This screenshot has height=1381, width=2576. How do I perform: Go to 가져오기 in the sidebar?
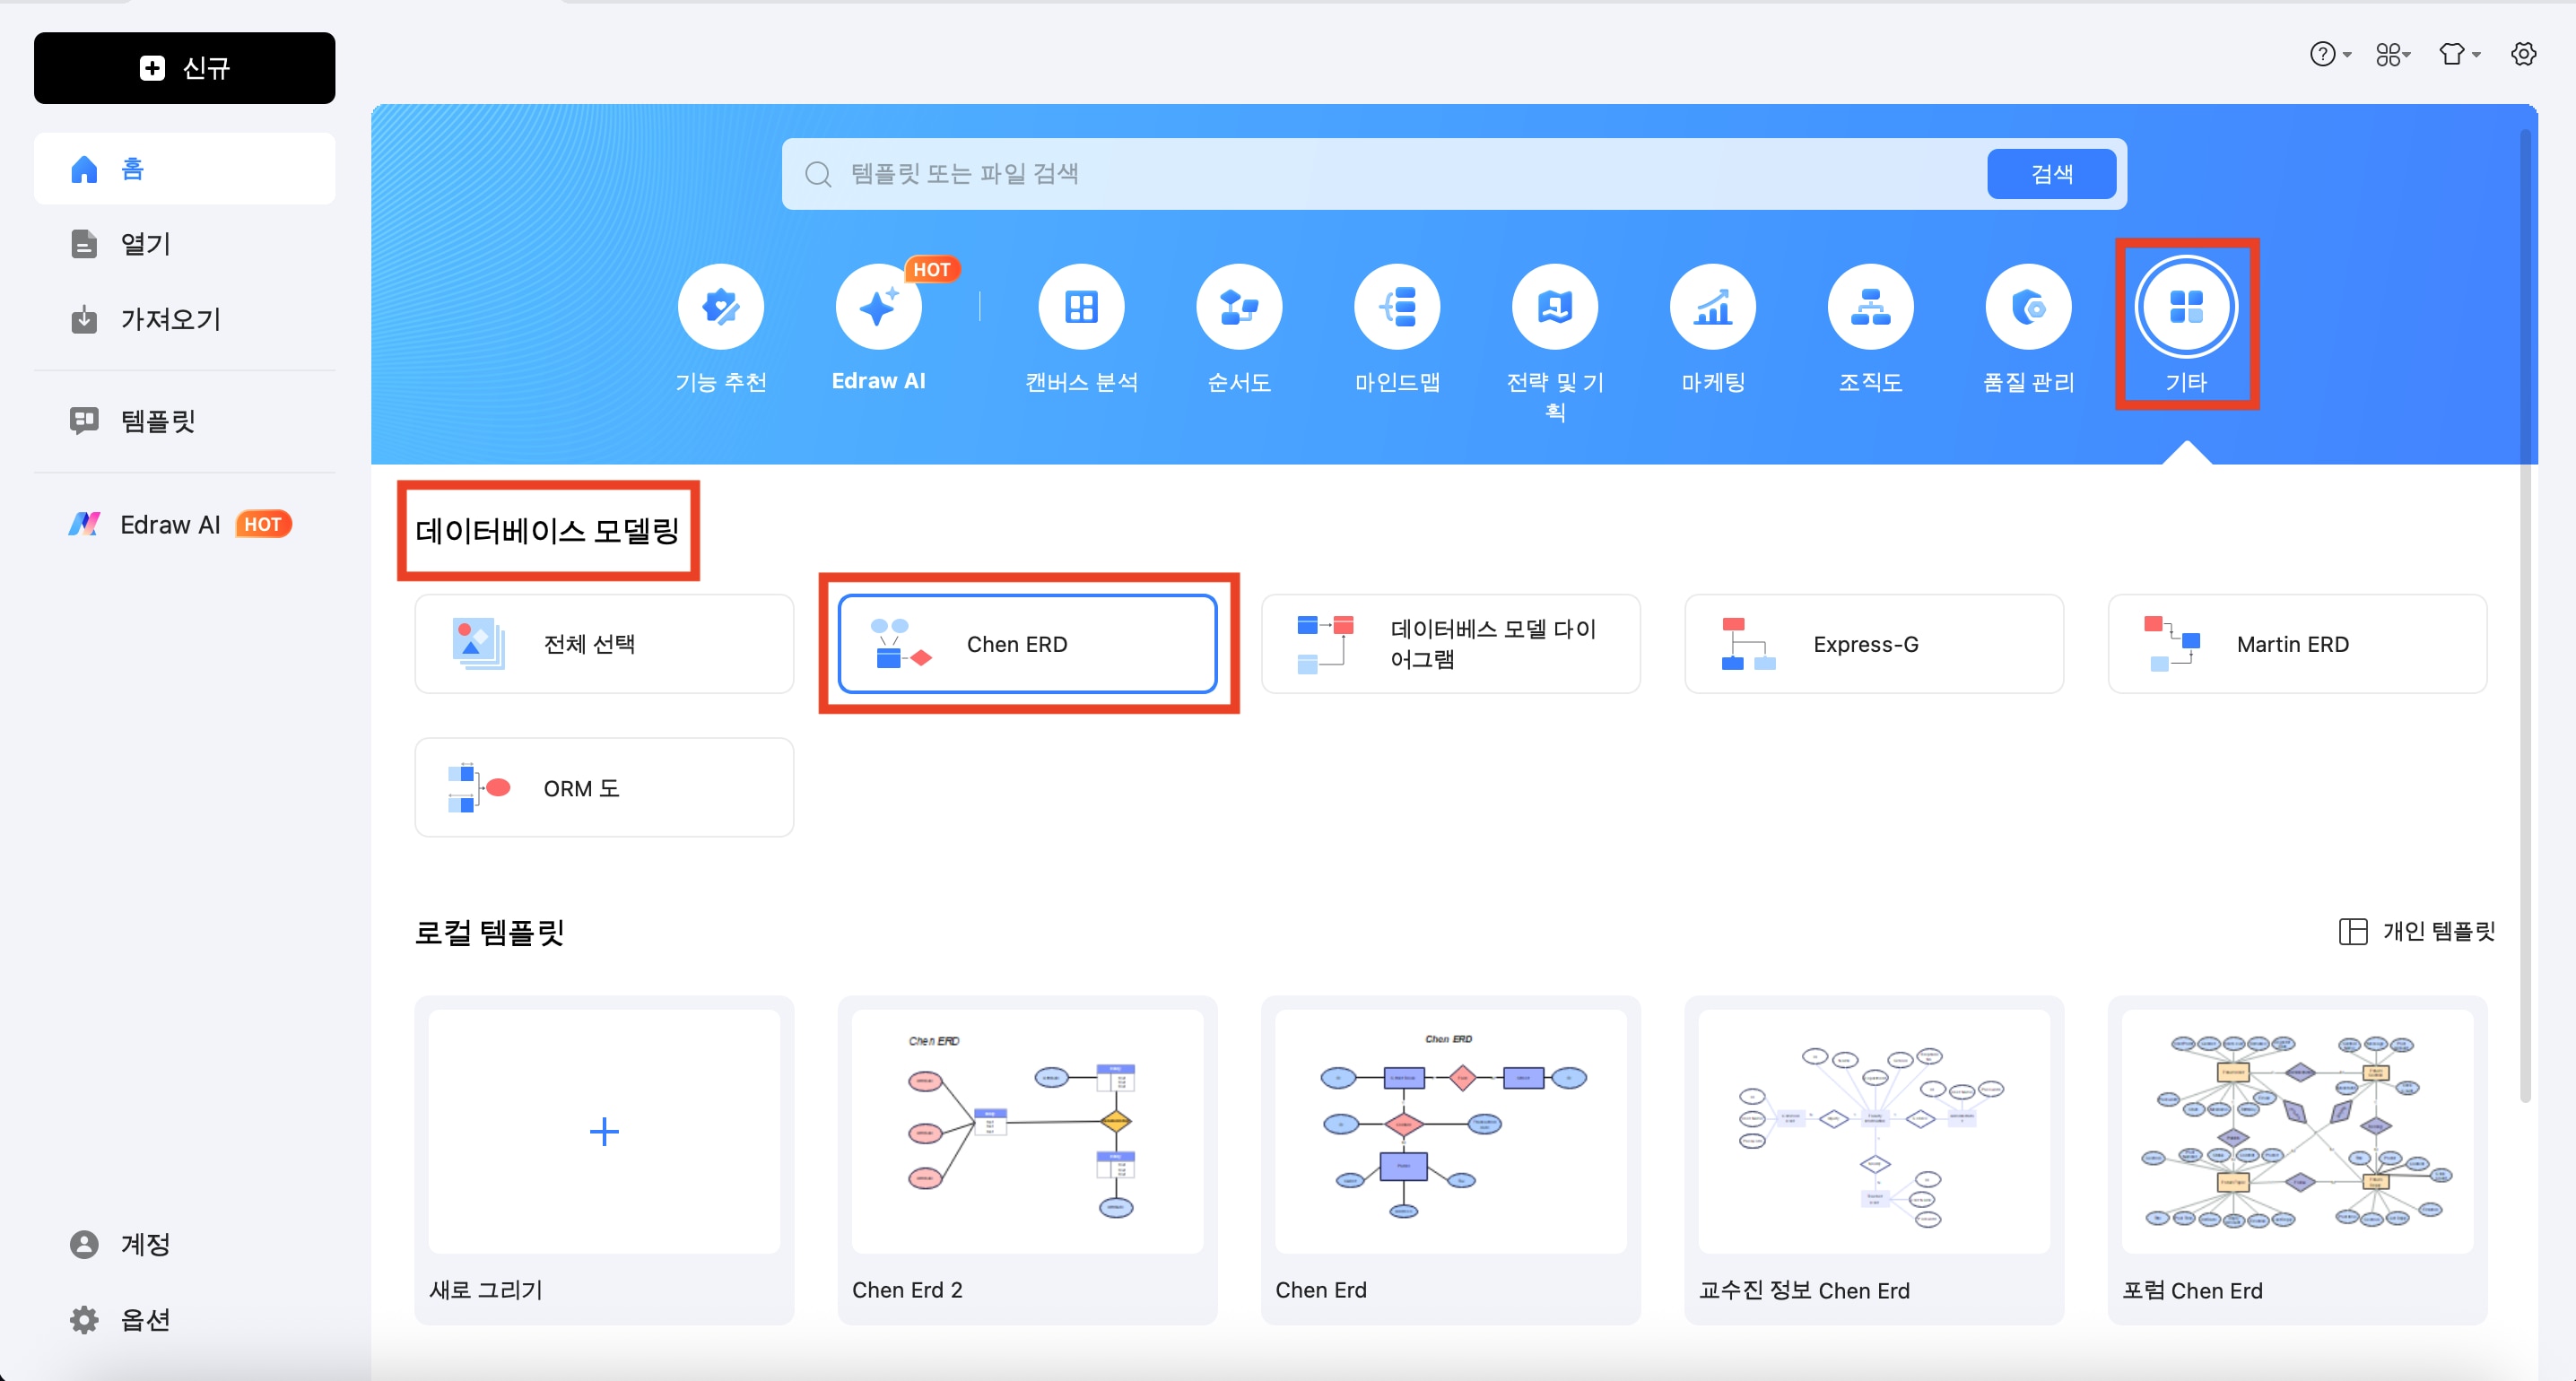[x=170, y=320]
